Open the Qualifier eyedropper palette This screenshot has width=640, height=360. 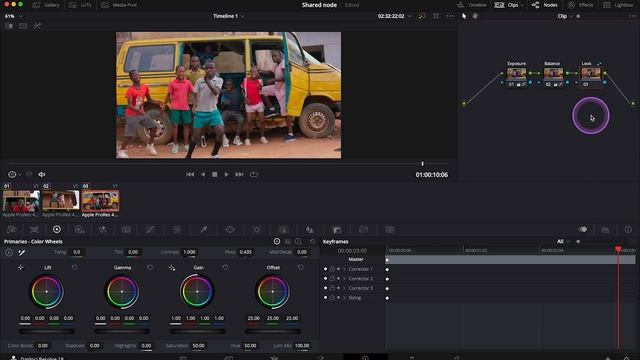(x=204, y=230)
